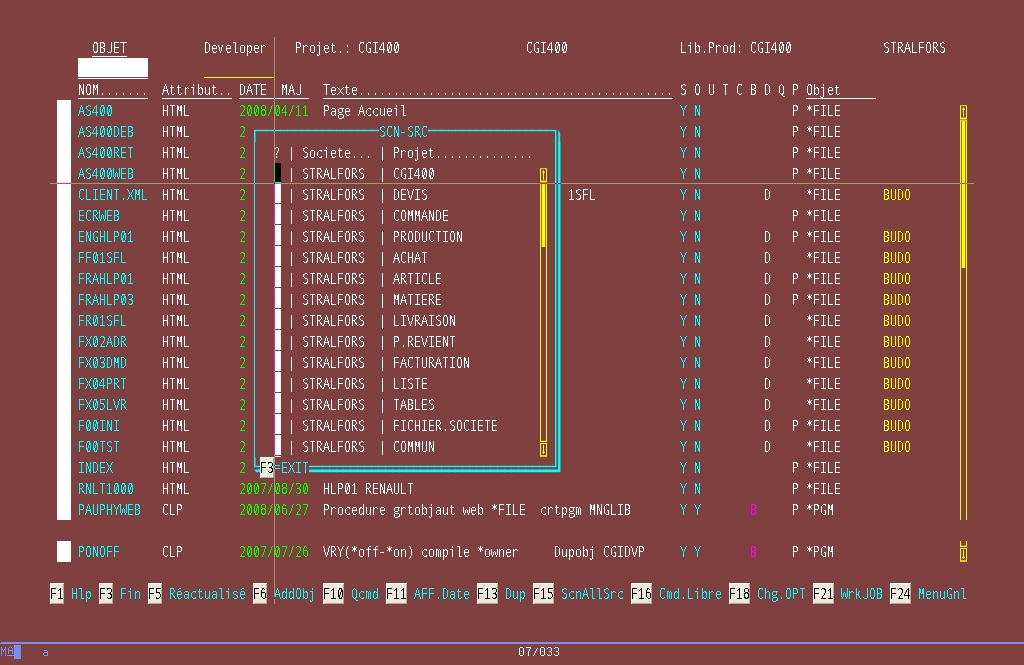This screenshot has width=1024, height=665.
Task: Click project FICHIER.SOCIETE in popup
Action: tap(445, 426)
